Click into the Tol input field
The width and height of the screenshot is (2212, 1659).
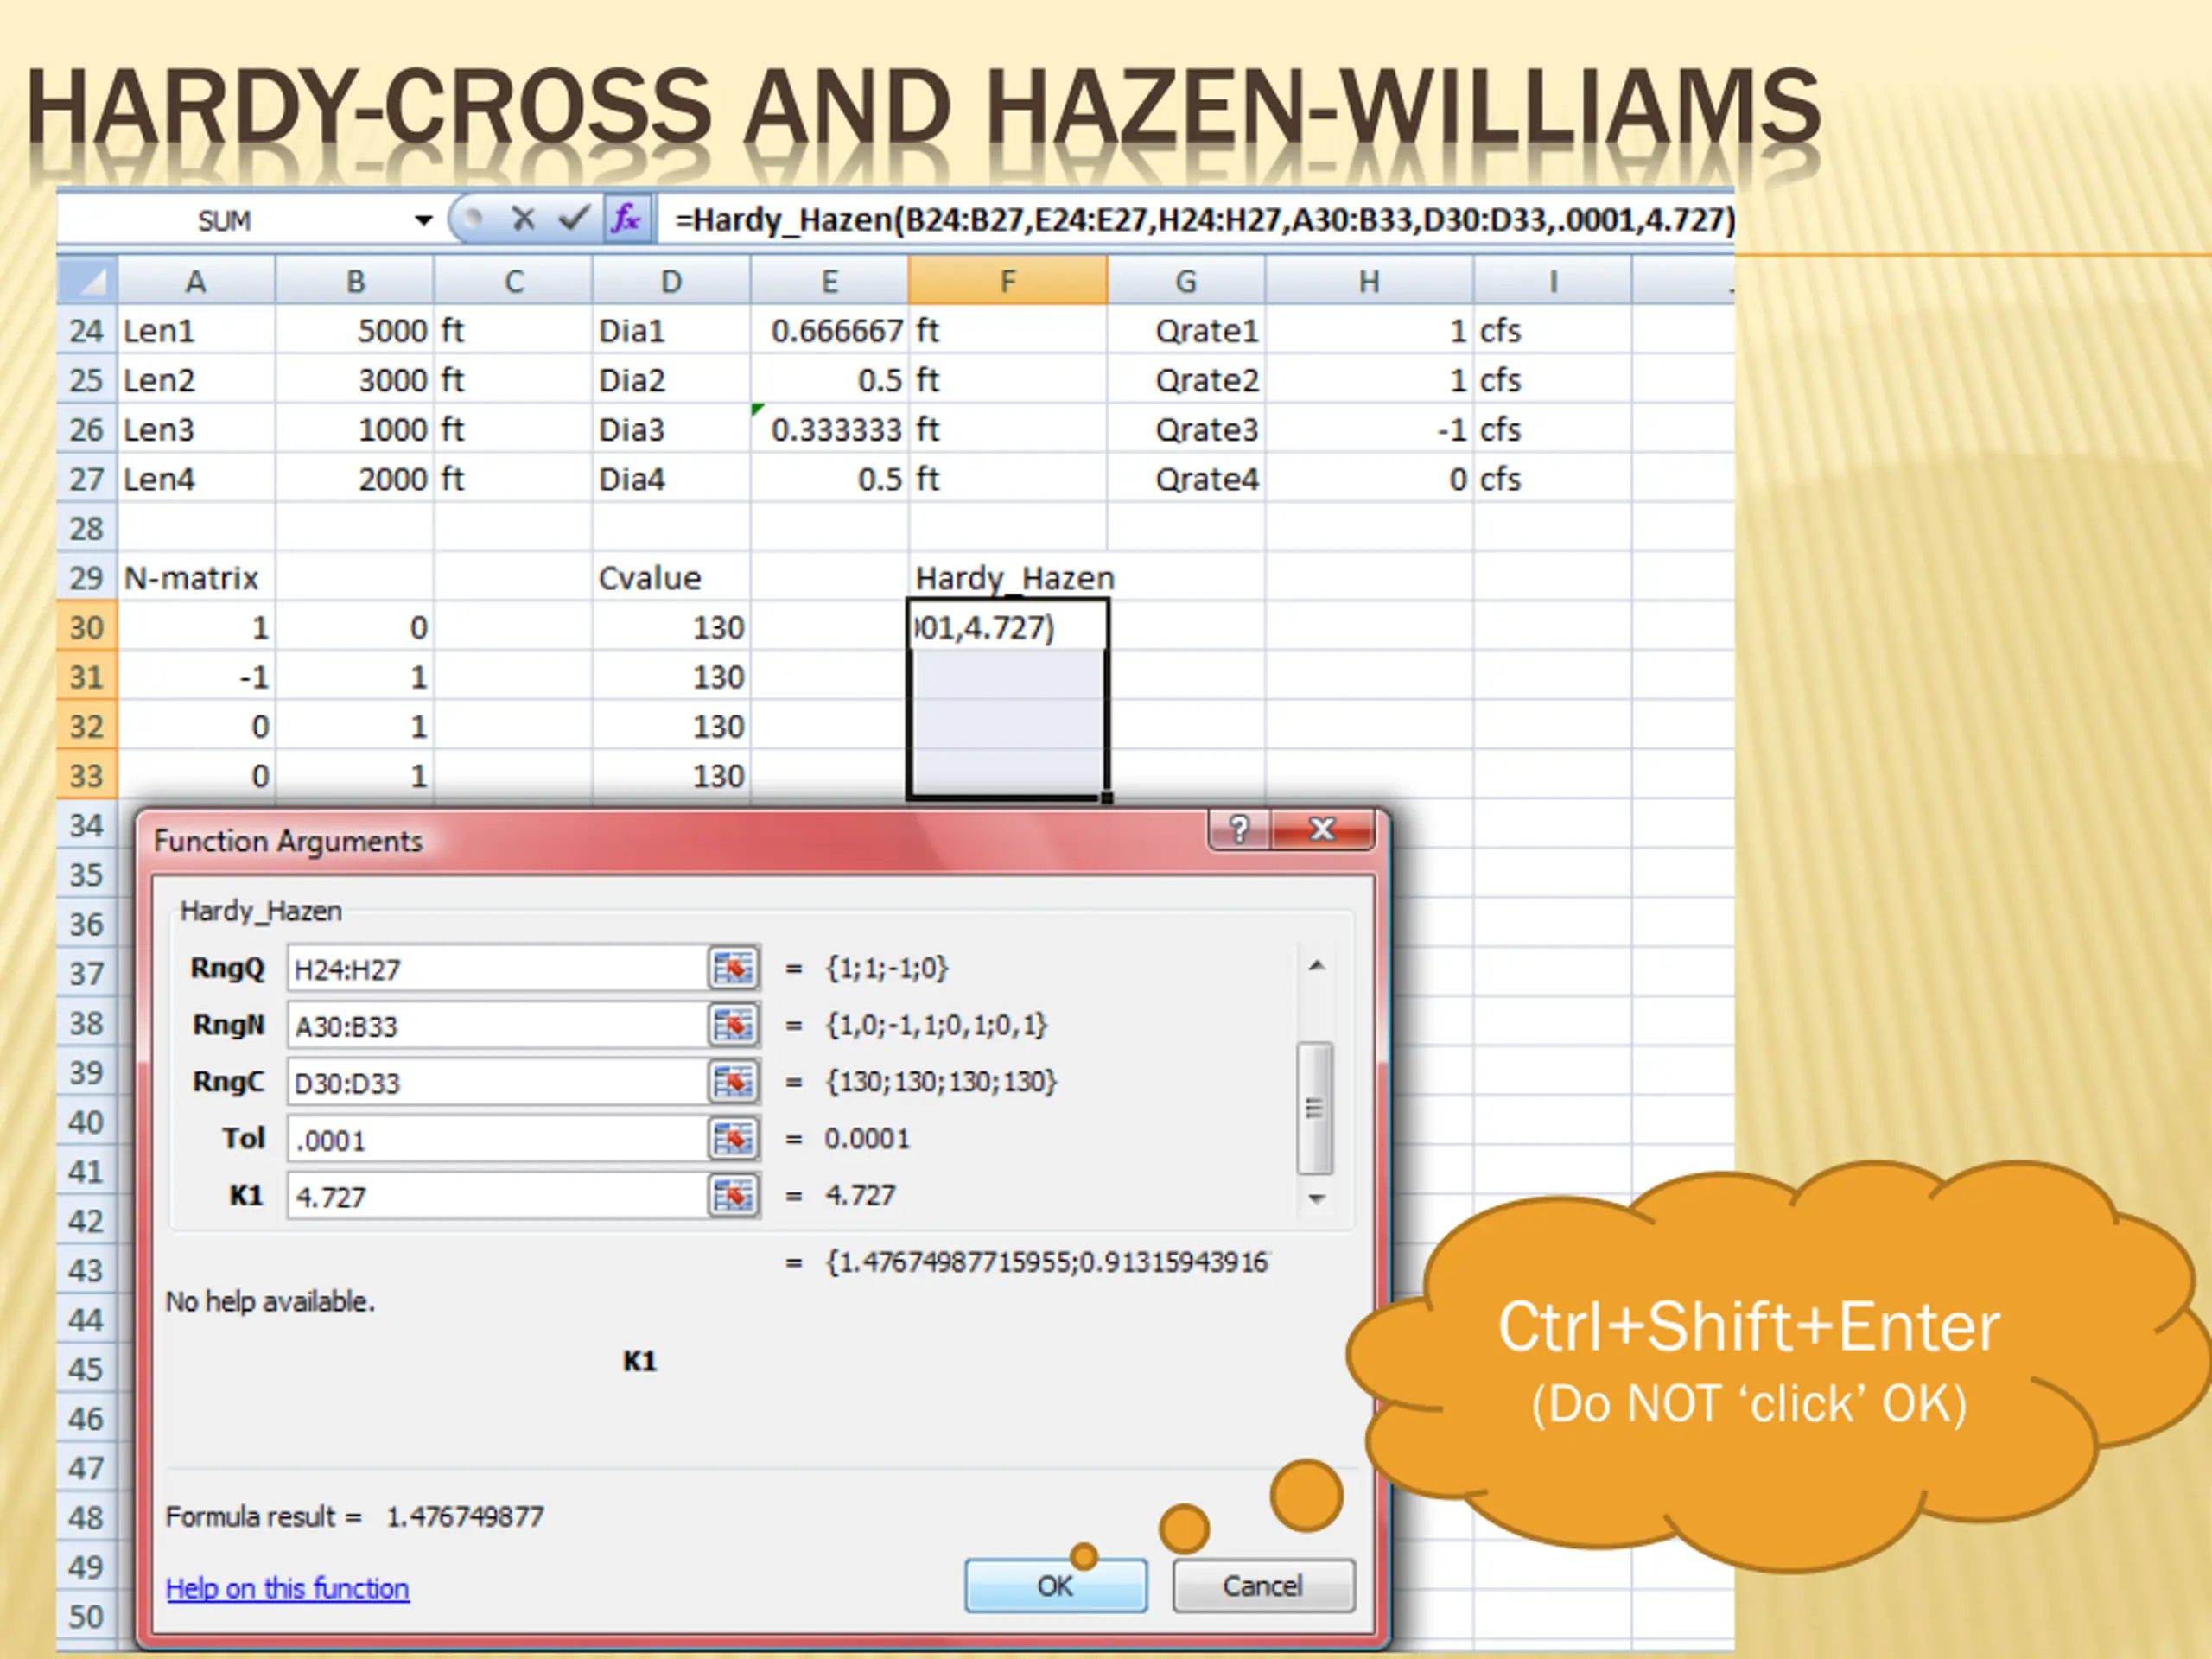point(497,1139)
